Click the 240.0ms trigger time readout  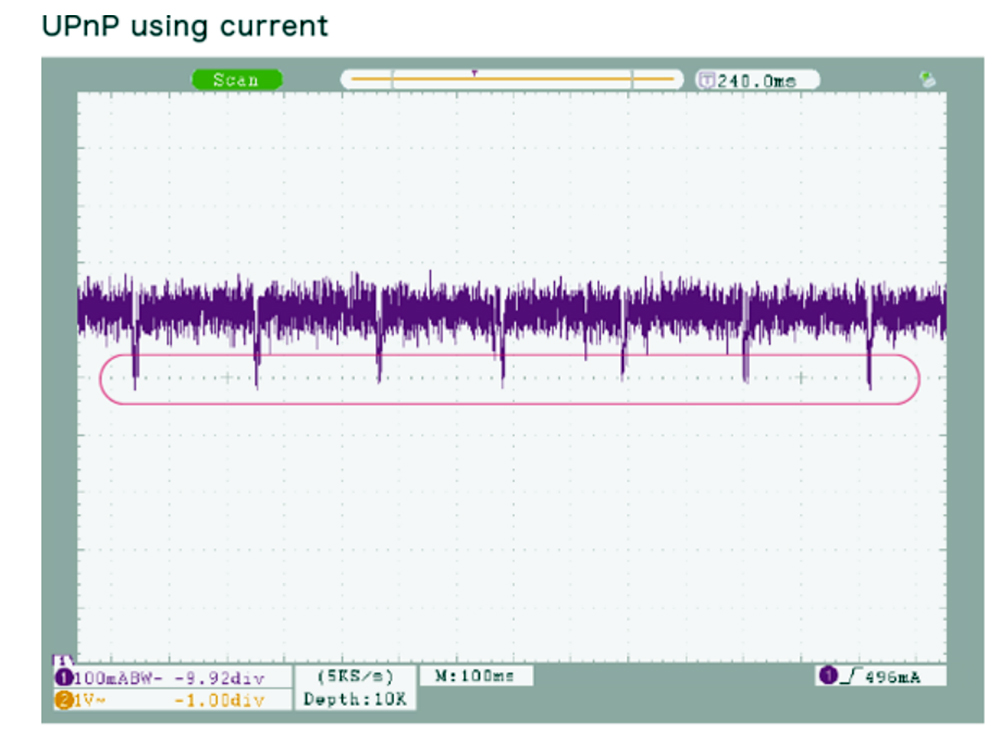[x=763, y=80]
